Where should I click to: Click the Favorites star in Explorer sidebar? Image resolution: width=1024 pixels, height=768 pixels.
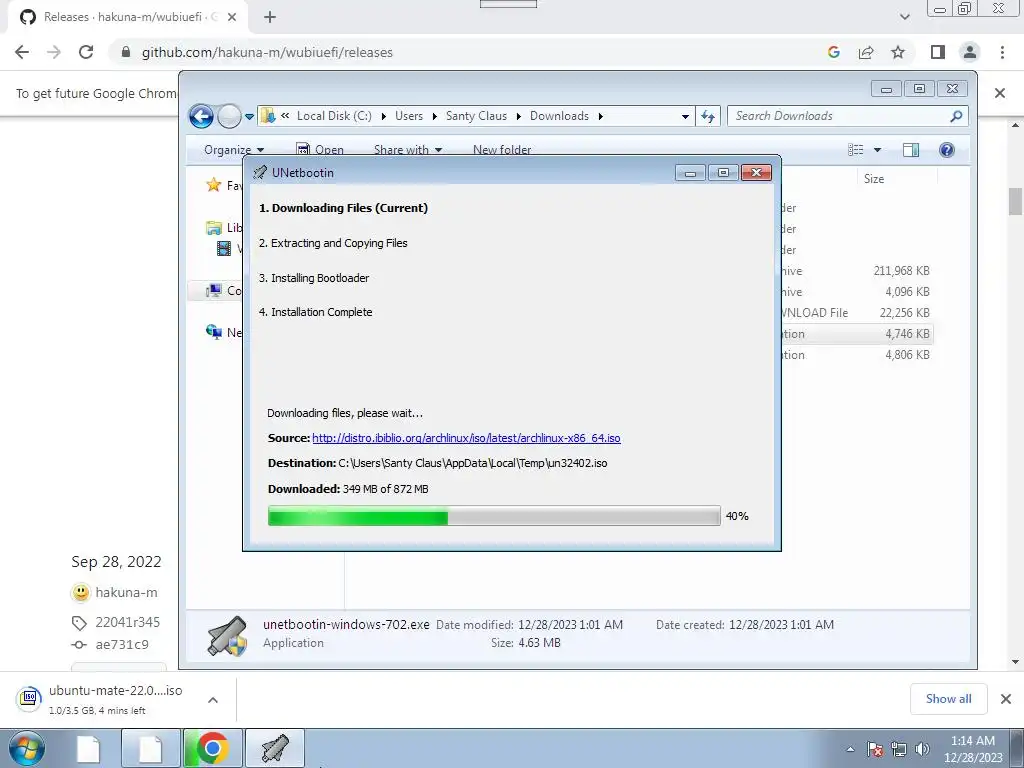214,185
